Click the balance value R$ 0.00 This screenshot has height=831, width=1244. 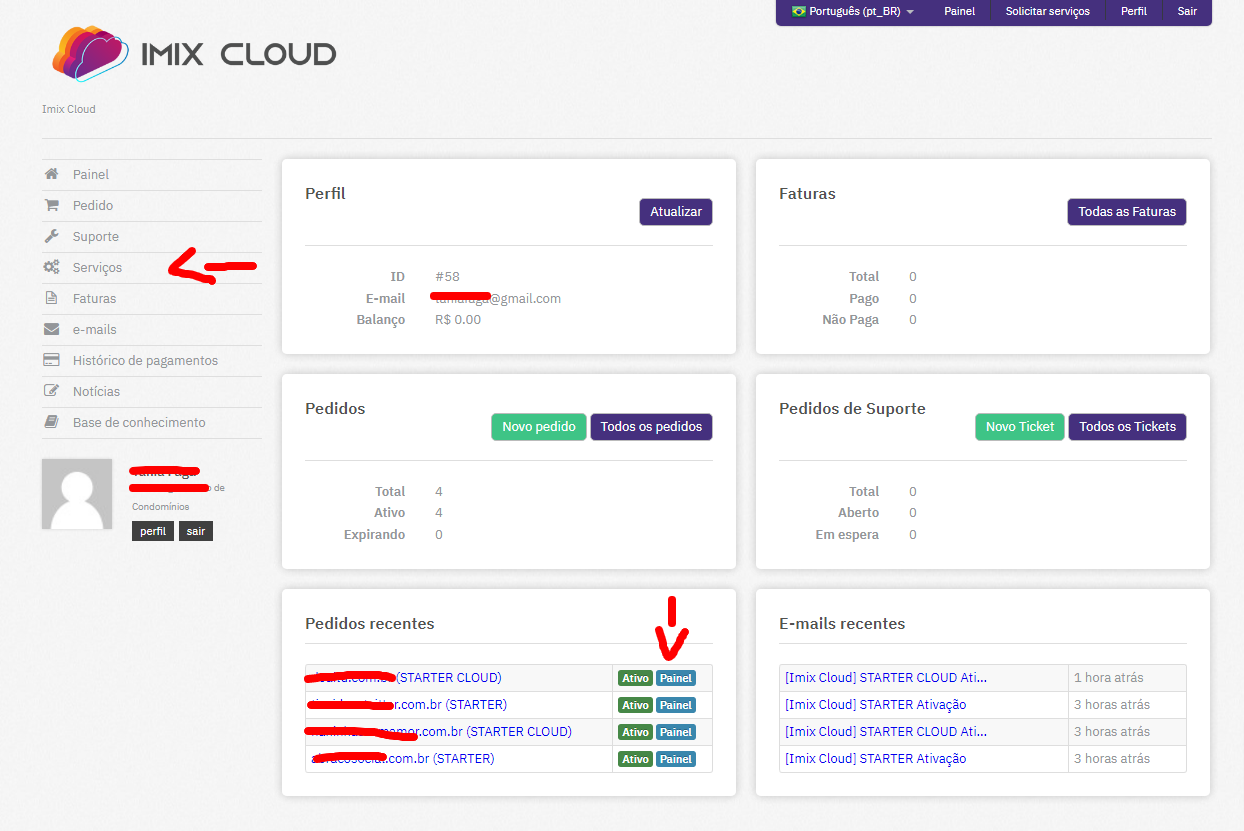(x=458, y=320)
